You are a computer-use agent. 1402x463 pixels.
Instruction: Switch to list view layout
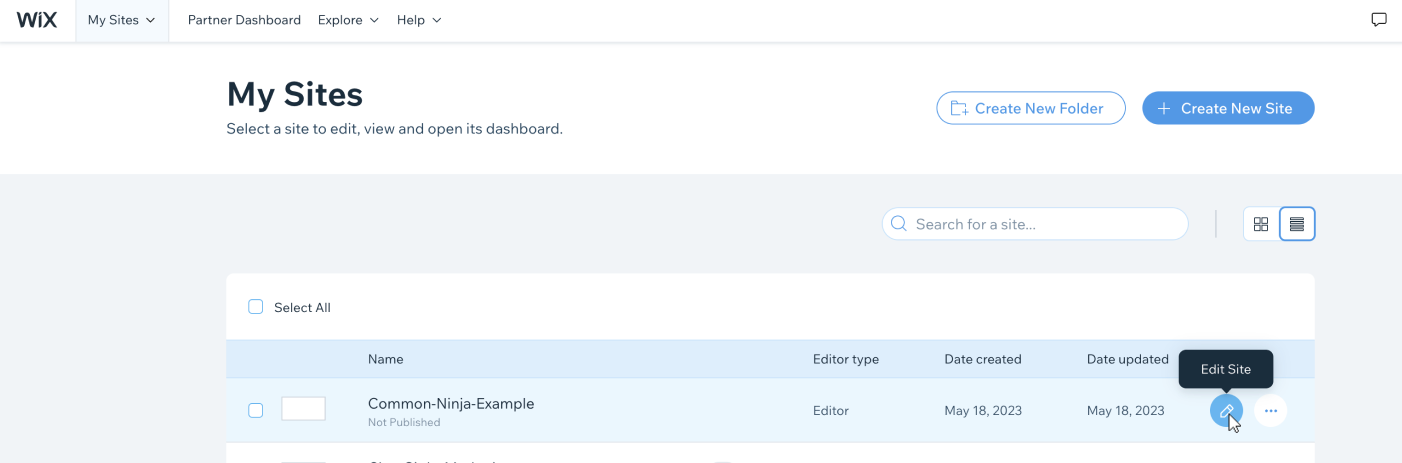(1297, 224)
